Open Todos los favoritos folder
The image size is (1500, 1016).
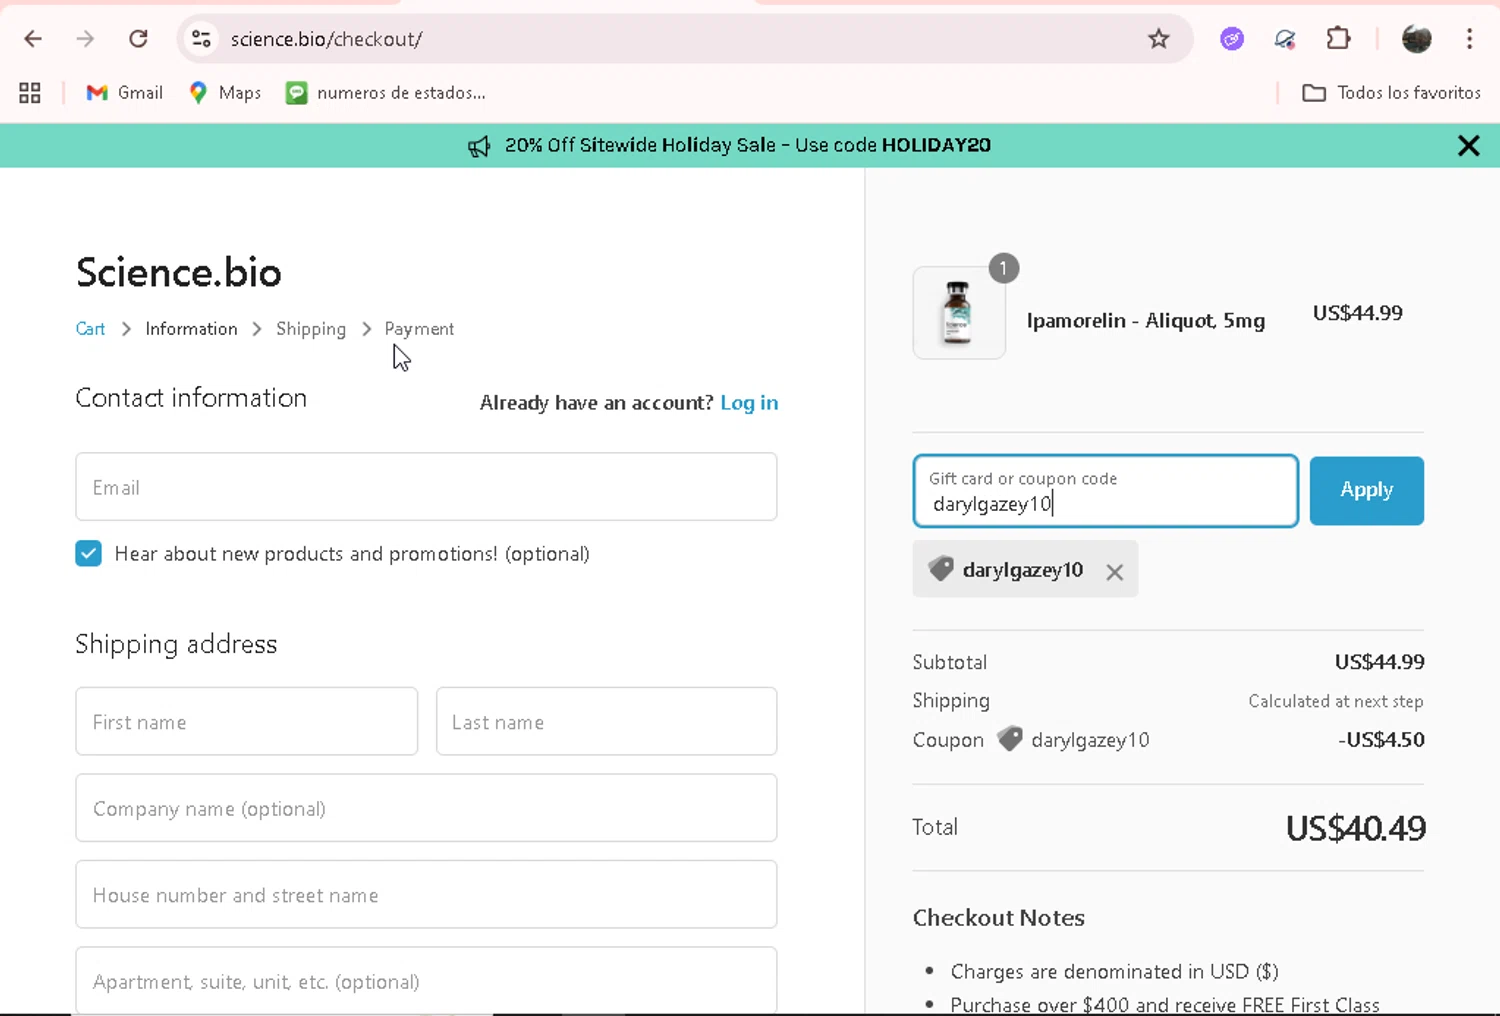[x=1391, y=93]
